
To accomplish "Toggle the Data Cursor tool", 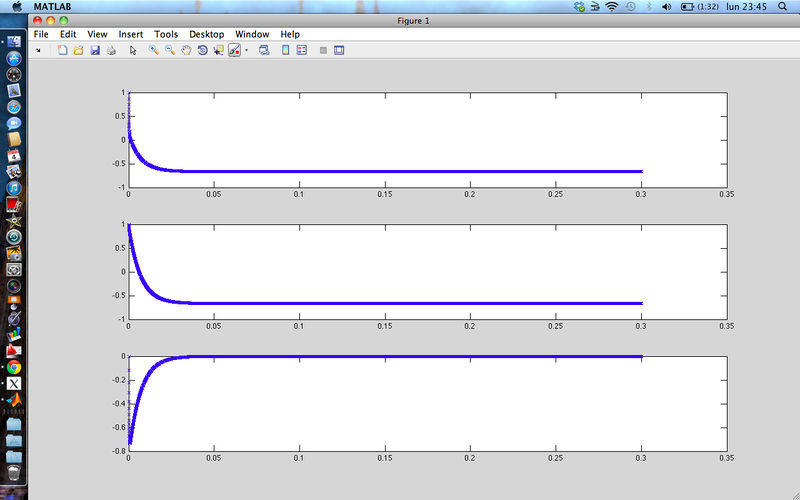I will point(218,50).
